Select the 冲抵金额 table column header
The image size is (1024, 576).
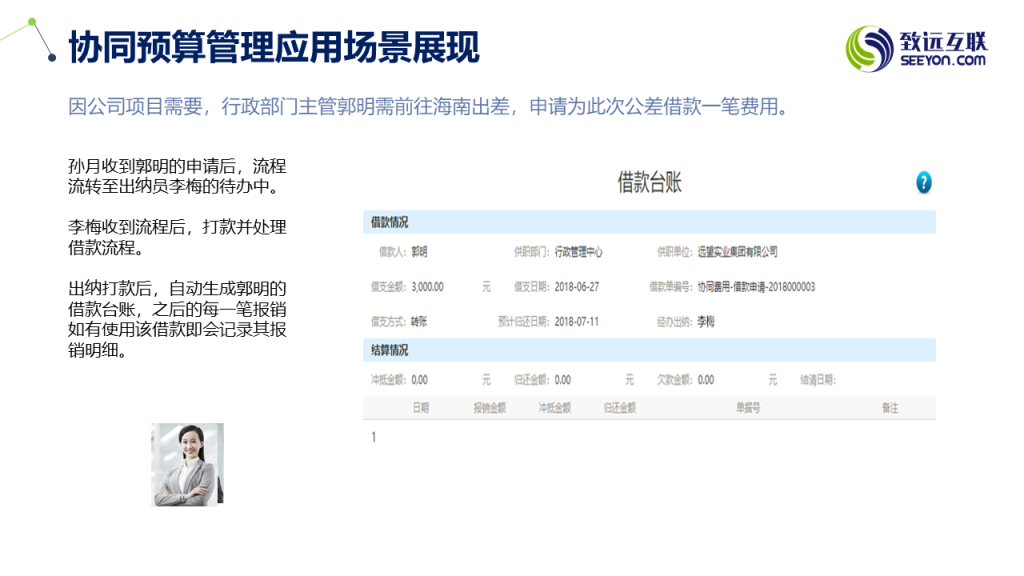pos(554,408)
